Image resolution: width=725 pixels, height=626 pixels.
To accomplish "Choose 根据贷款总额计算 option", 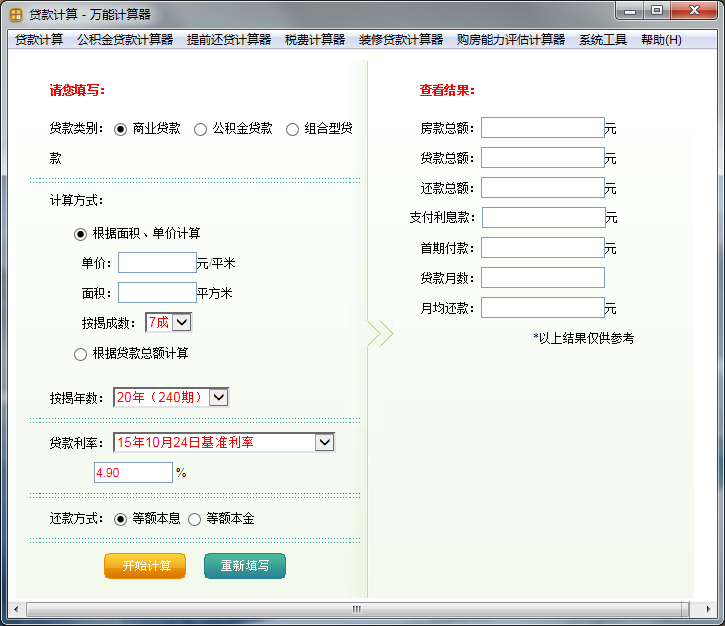I will (80, 355).
